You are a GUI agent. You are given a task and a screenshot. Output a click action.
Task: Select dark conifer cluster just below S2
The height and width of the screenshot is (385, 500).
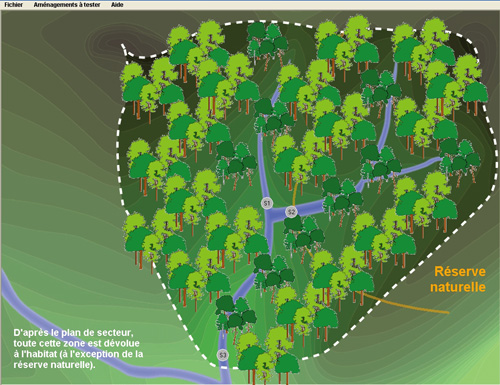click(x=303, y=235)
